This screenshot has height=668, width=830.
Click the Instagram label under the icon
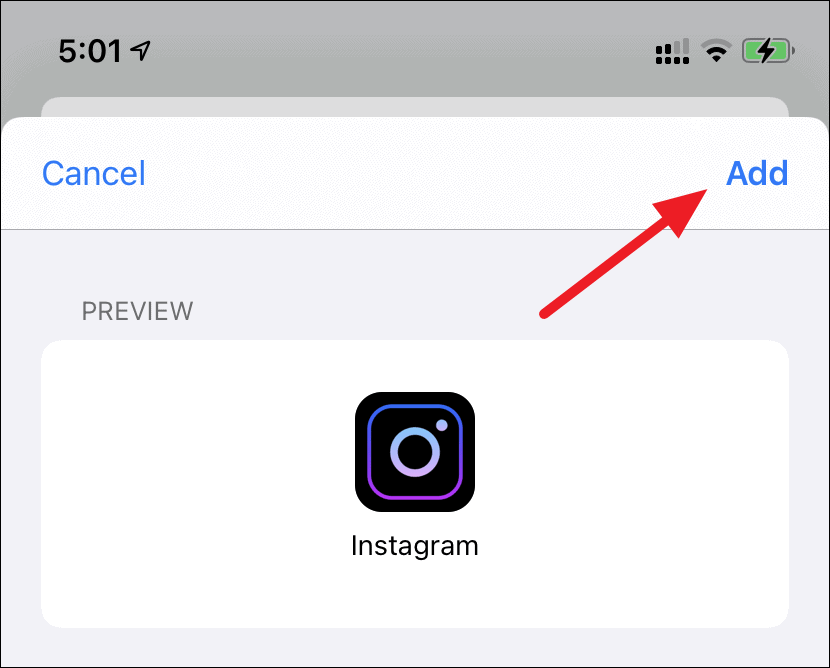(x=415, y=546)
